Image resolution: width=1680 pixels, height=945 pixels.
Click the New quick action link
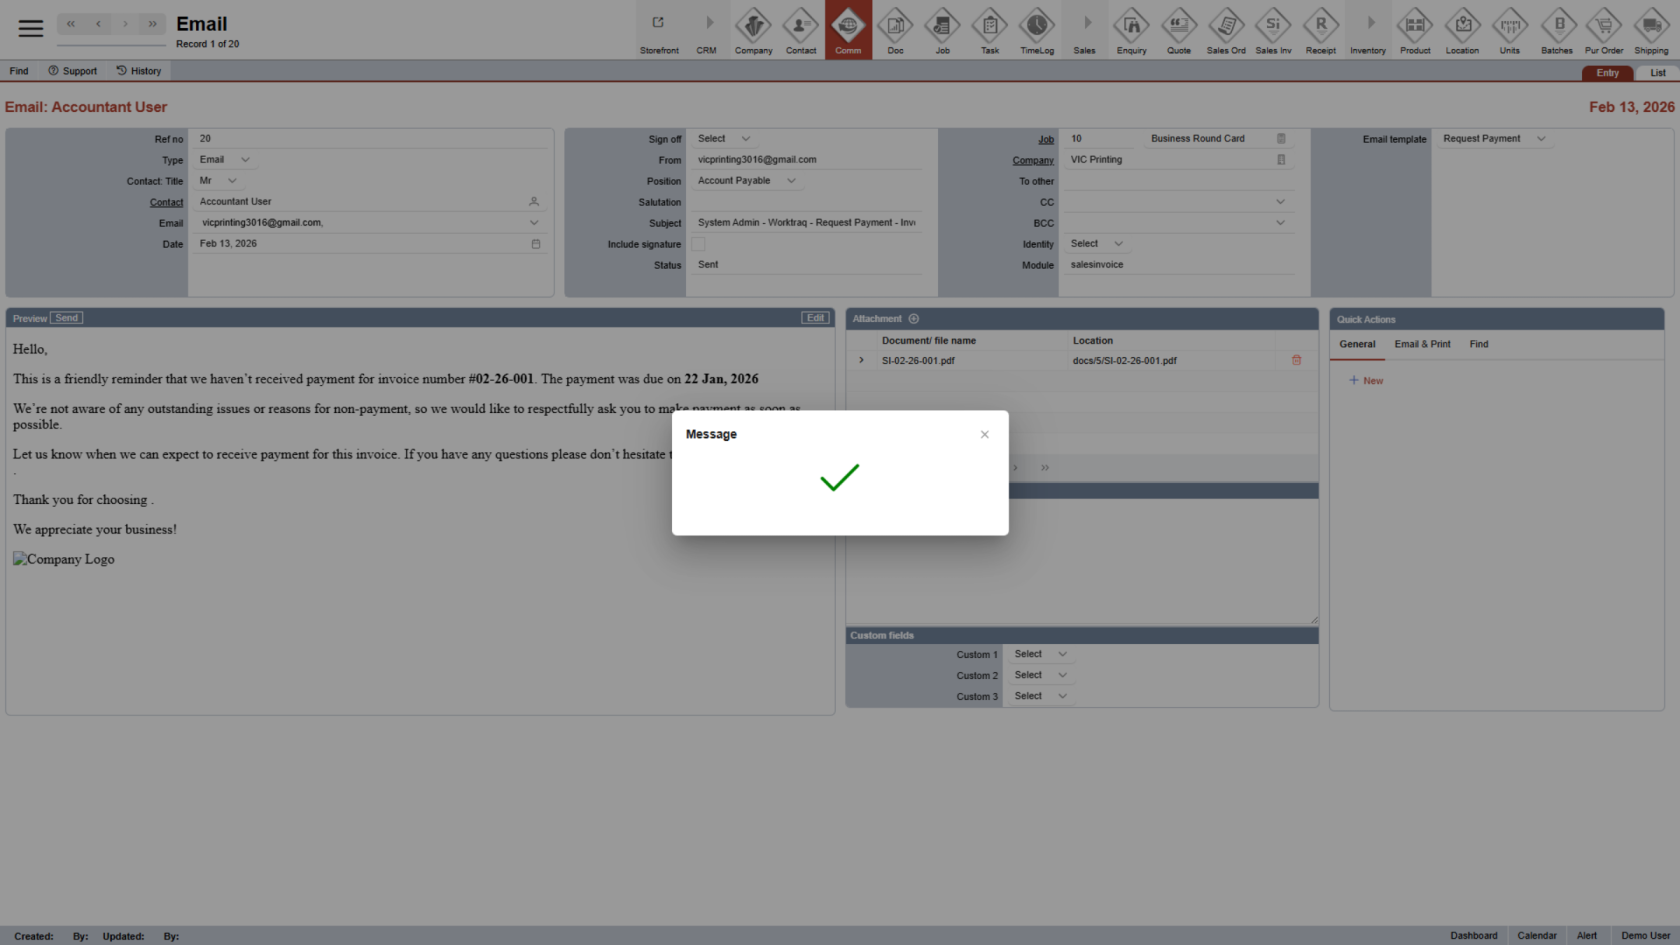(1366, 381)
